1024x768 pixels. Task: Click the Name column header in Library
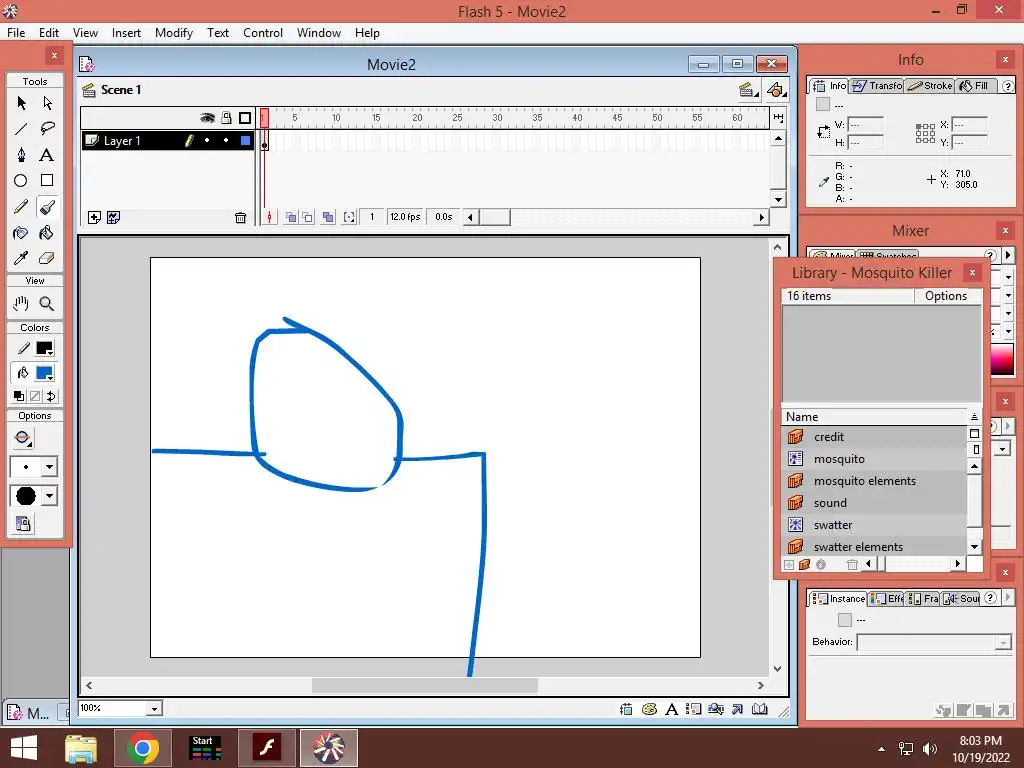(x=874, y=417)
